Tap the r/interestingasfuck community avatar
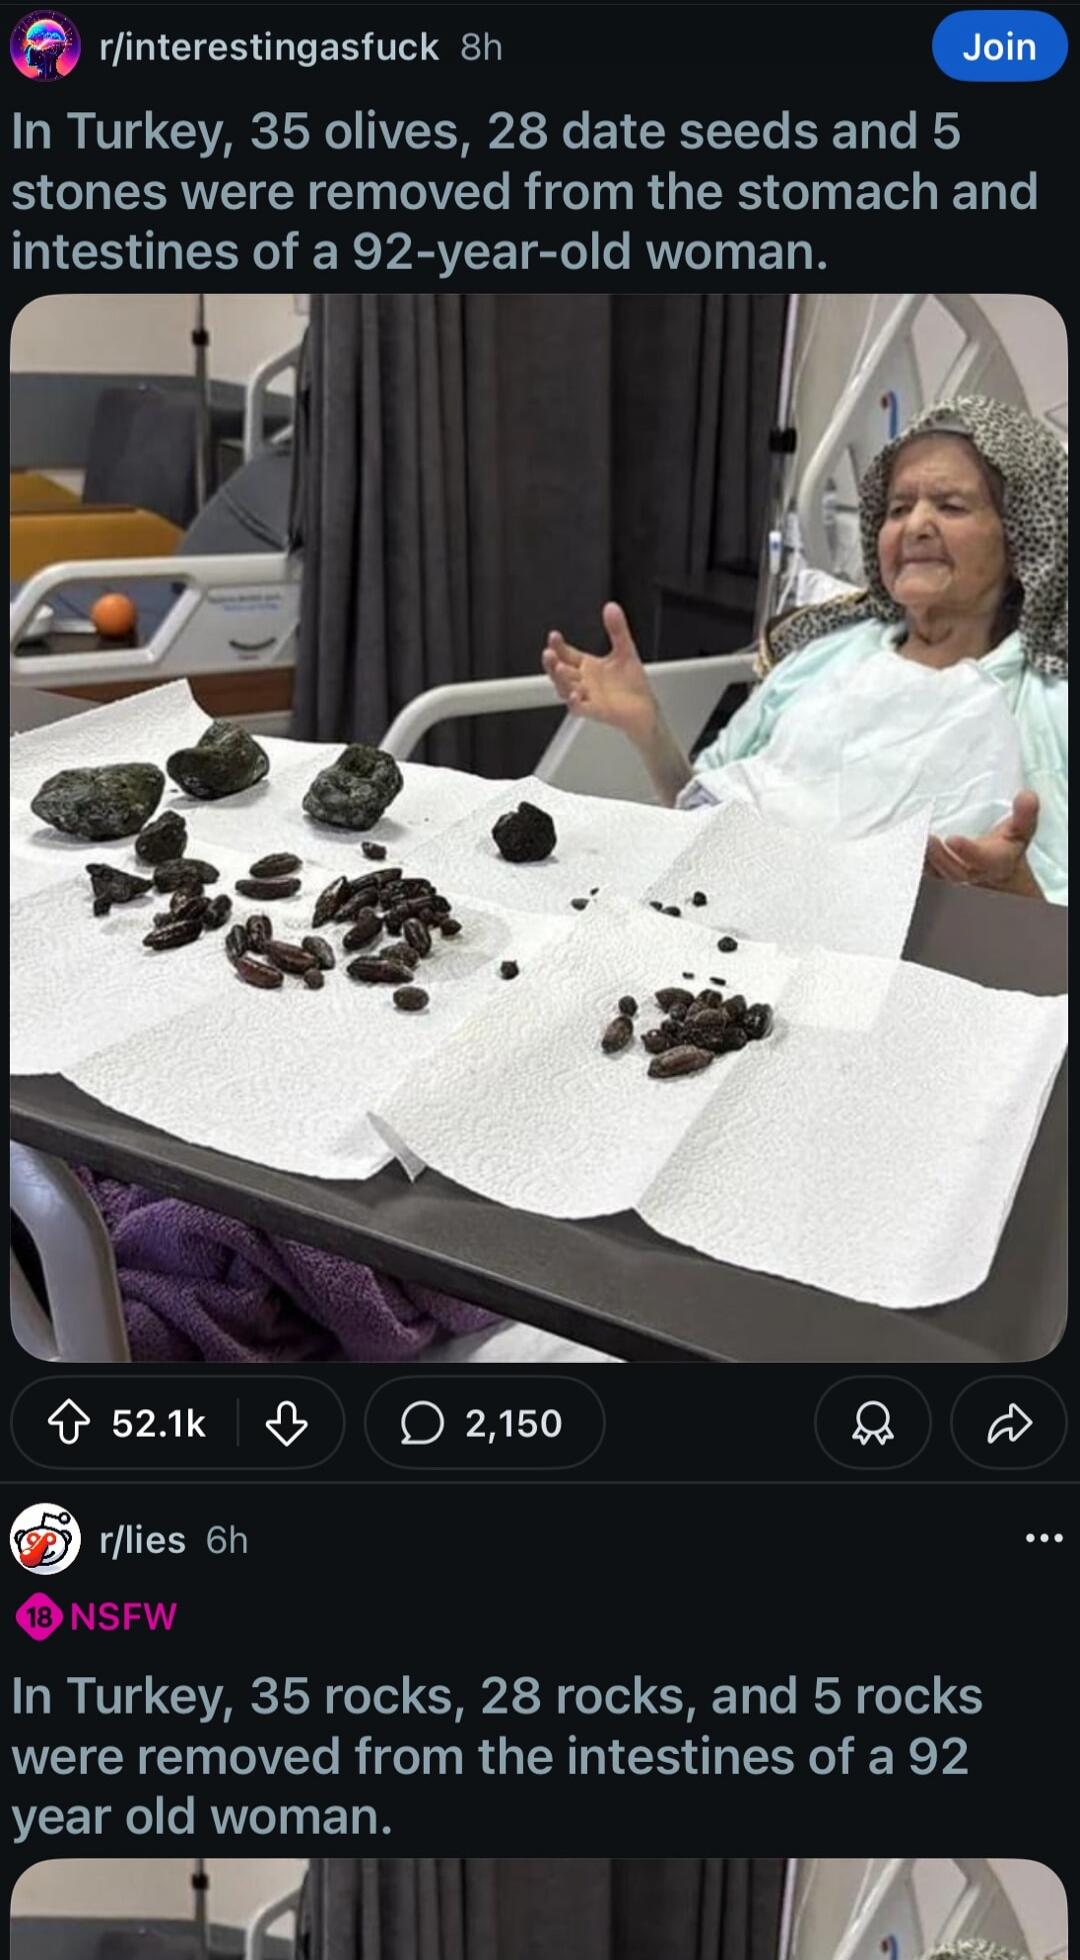 (45, 46)
